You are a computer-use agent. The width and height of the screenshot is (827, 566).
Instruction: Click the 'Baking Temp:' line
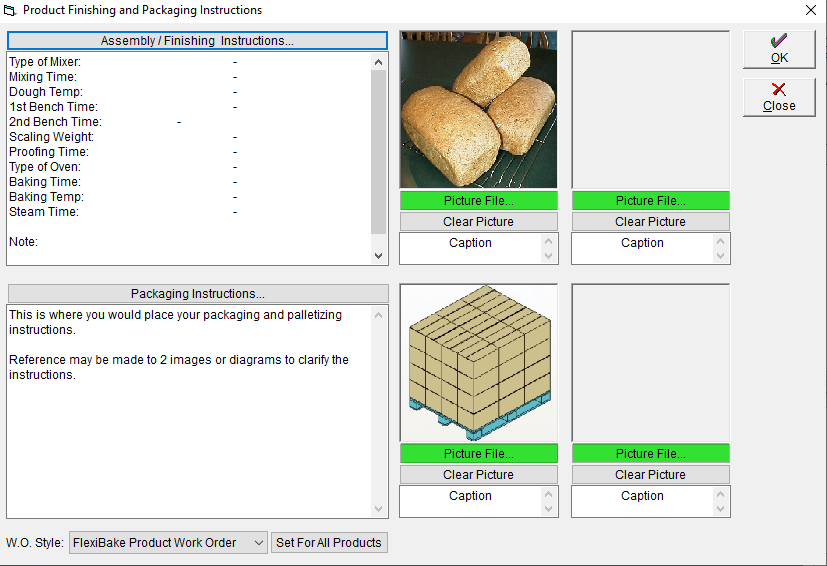coord(46,197)
